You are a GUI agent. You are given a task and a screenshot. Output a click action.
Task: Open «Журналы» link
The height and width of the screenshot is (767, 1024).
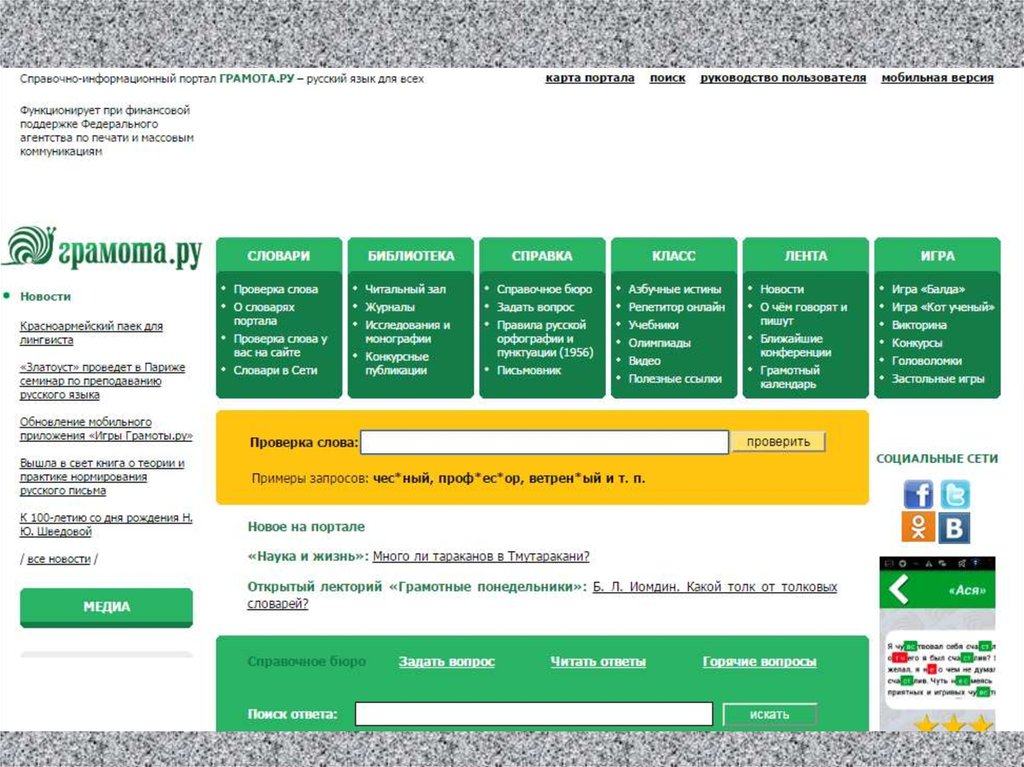390,307
